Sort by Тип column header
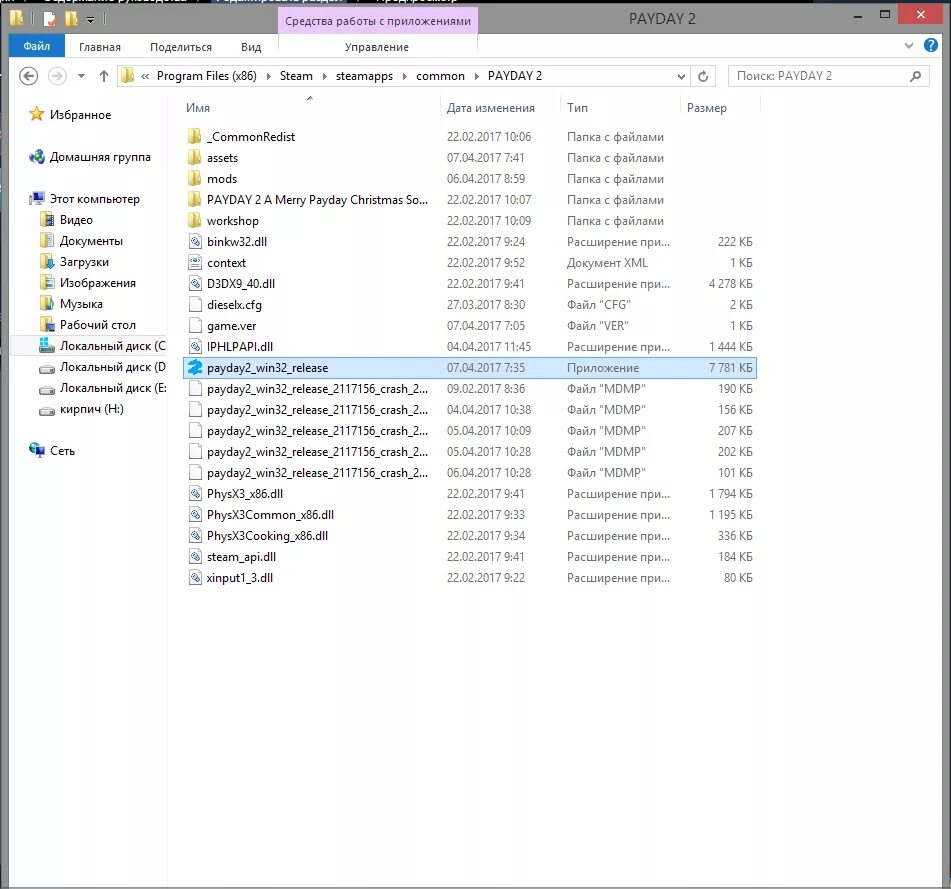 pyautogui.click(x=577, y=107)
